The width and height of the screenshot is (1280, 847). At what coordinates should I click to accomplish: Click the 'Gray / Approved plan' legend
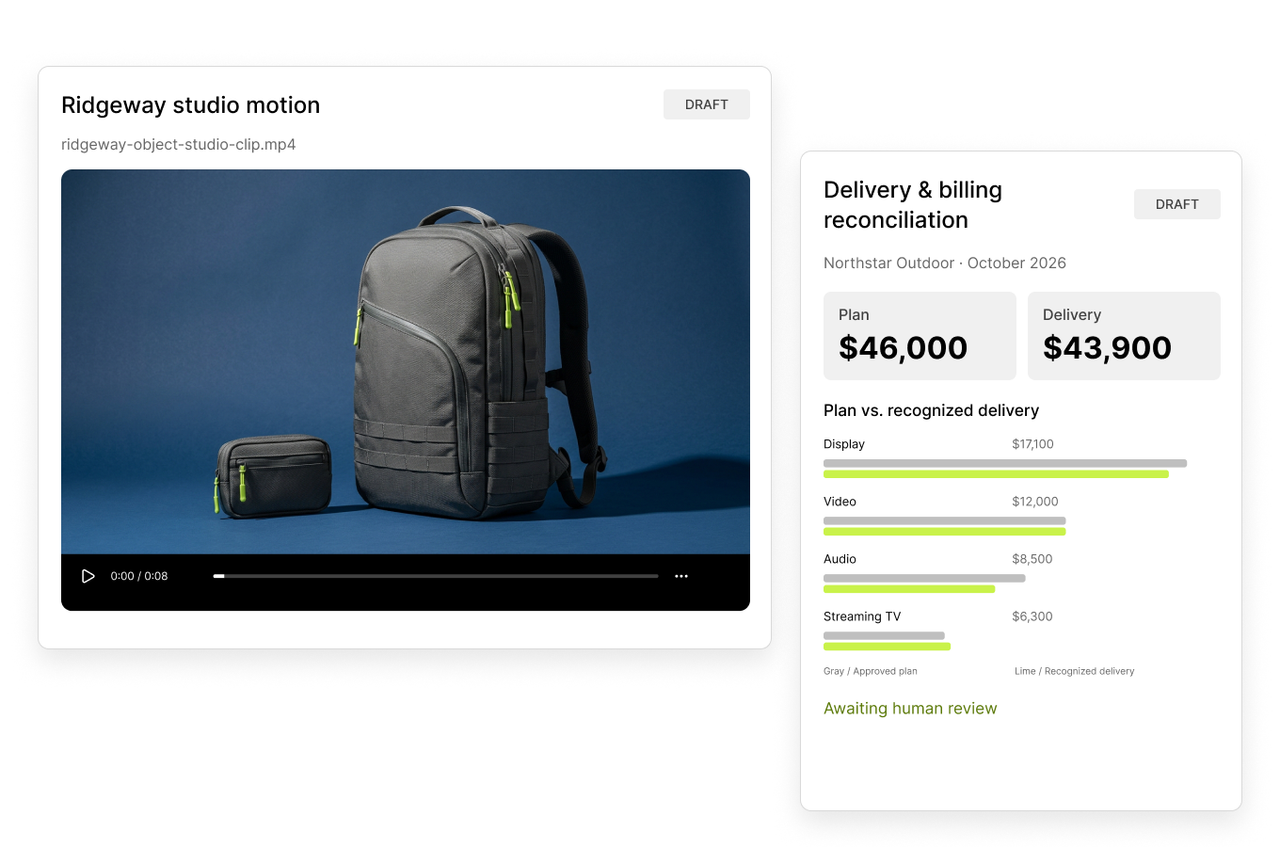[x=870, y=671]
